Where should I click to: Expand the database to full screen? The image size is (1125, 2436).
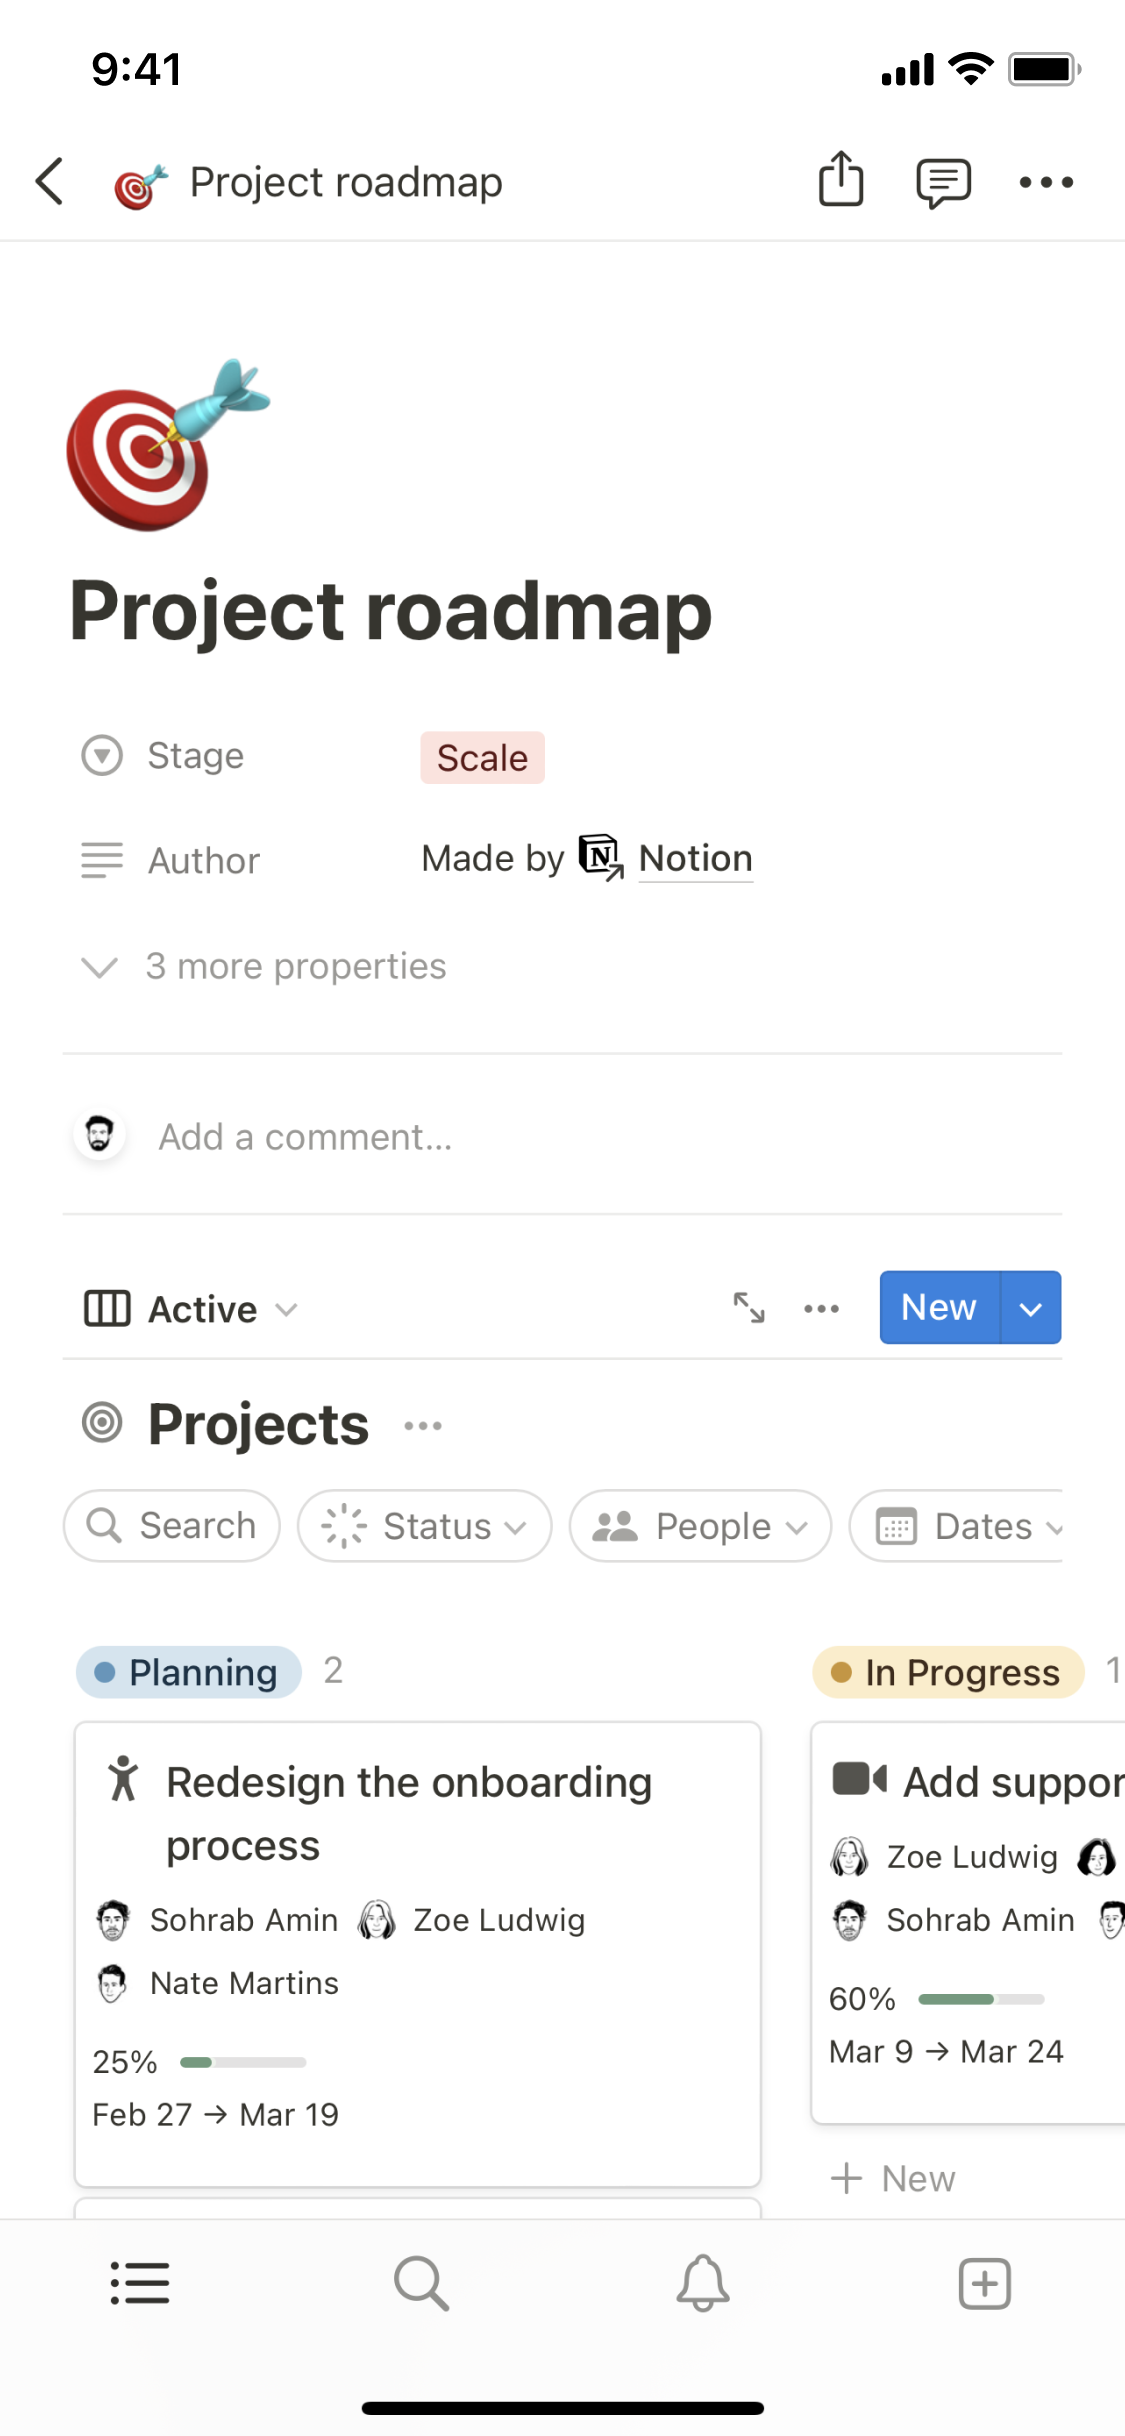749,1308
